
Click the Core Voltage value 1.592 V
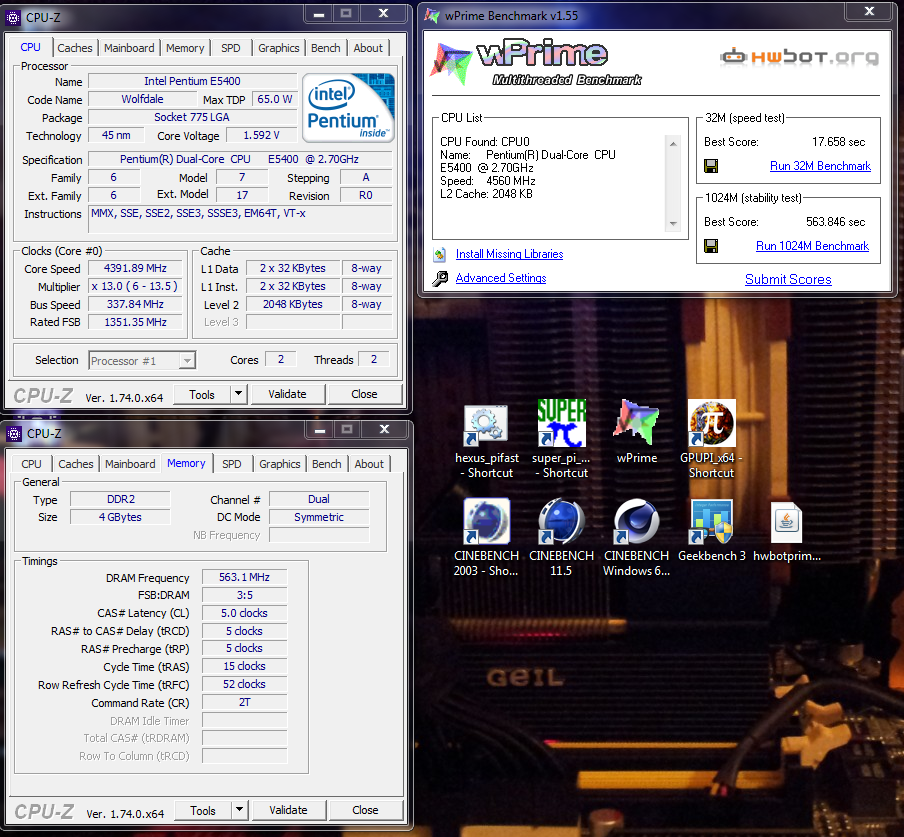pyautogui.click(x=261, y=135)
